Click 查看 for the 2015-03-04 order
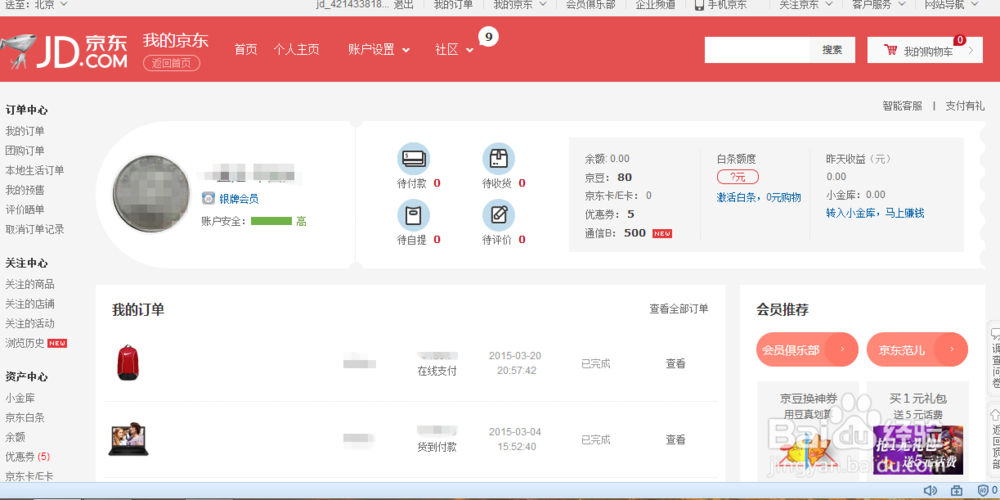1000x500 pixels. coord(675,439)
